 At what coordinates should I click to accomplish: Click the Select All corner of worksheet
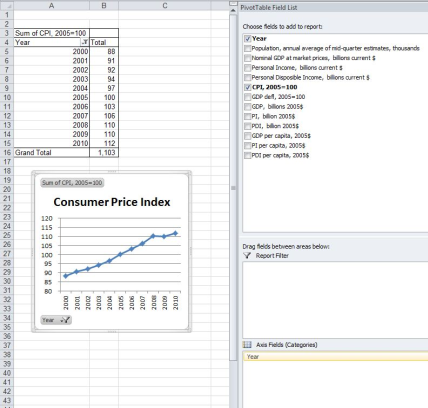(x=7, y=6)
